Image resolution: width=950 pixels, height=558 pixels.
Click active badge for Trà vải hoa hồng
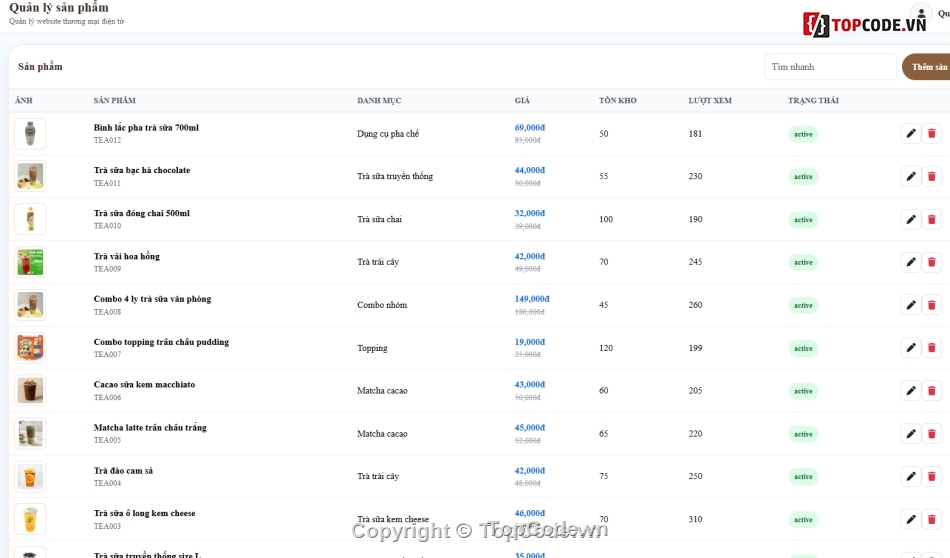click(803, 262)
